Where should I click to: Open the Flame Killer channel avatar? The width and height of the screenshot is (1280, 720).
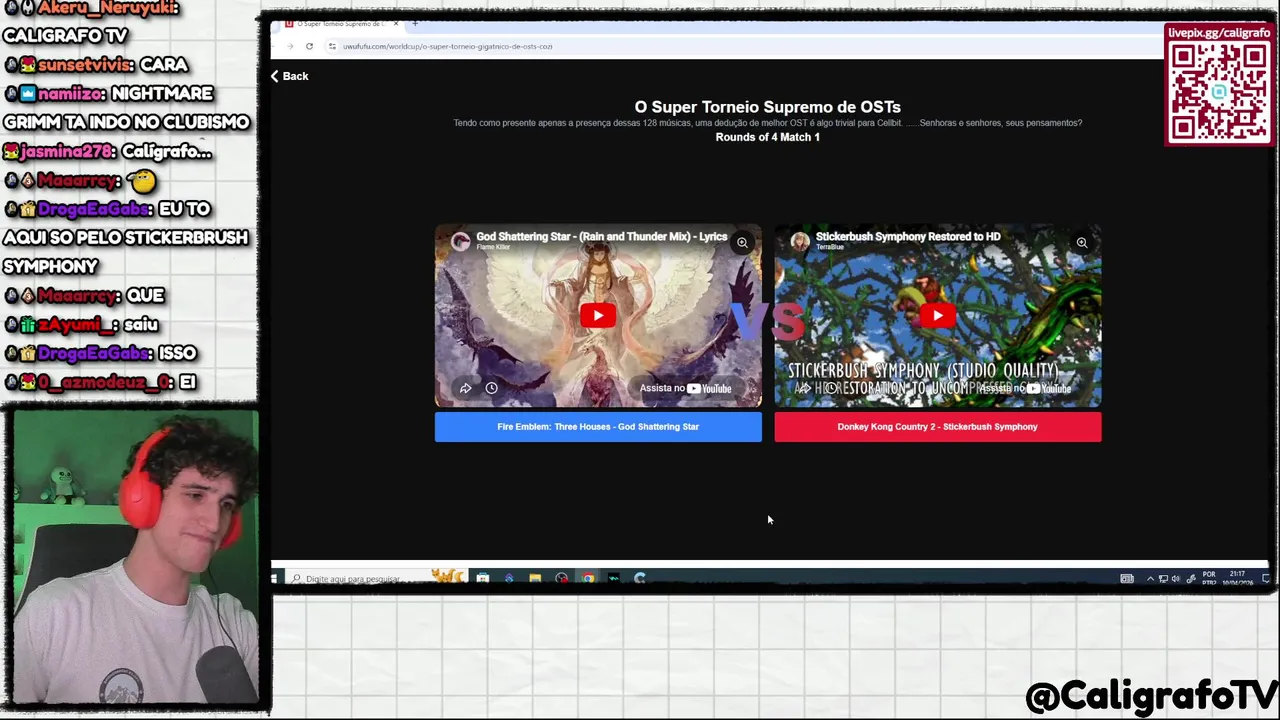coord(460,241)
